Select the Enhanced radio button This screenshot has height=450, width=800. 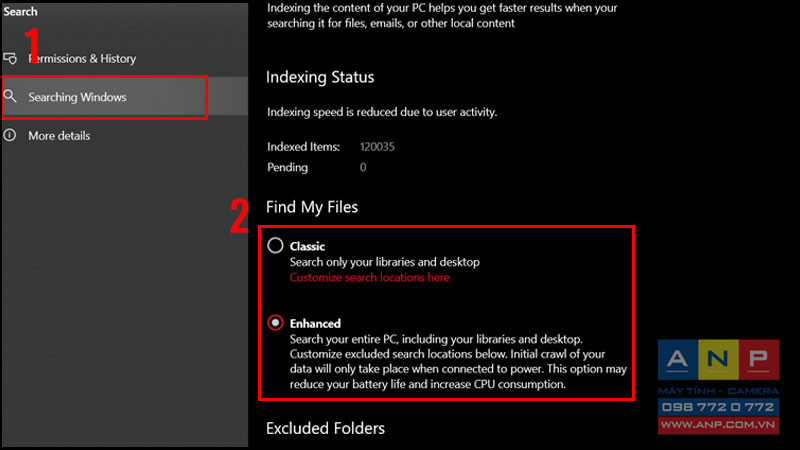coord(275,322)
